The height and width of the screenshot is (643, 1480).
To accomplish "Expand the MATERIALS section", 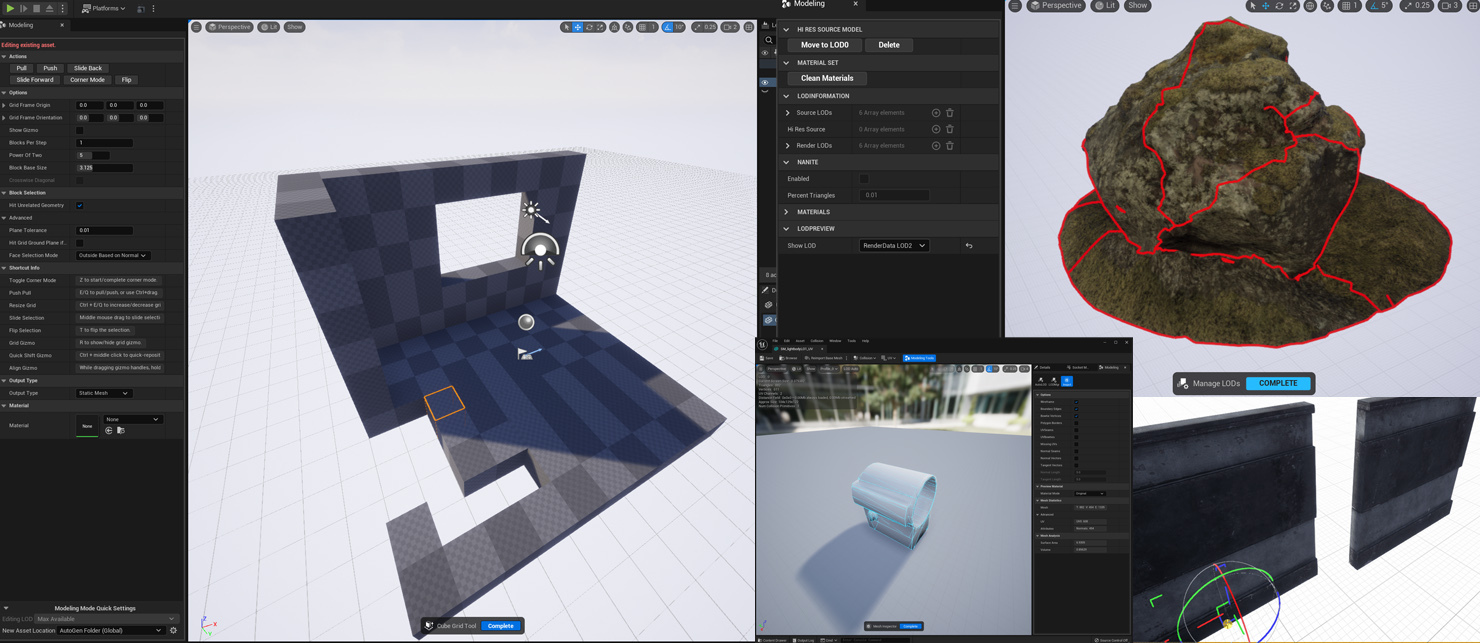I will (786, 212).
